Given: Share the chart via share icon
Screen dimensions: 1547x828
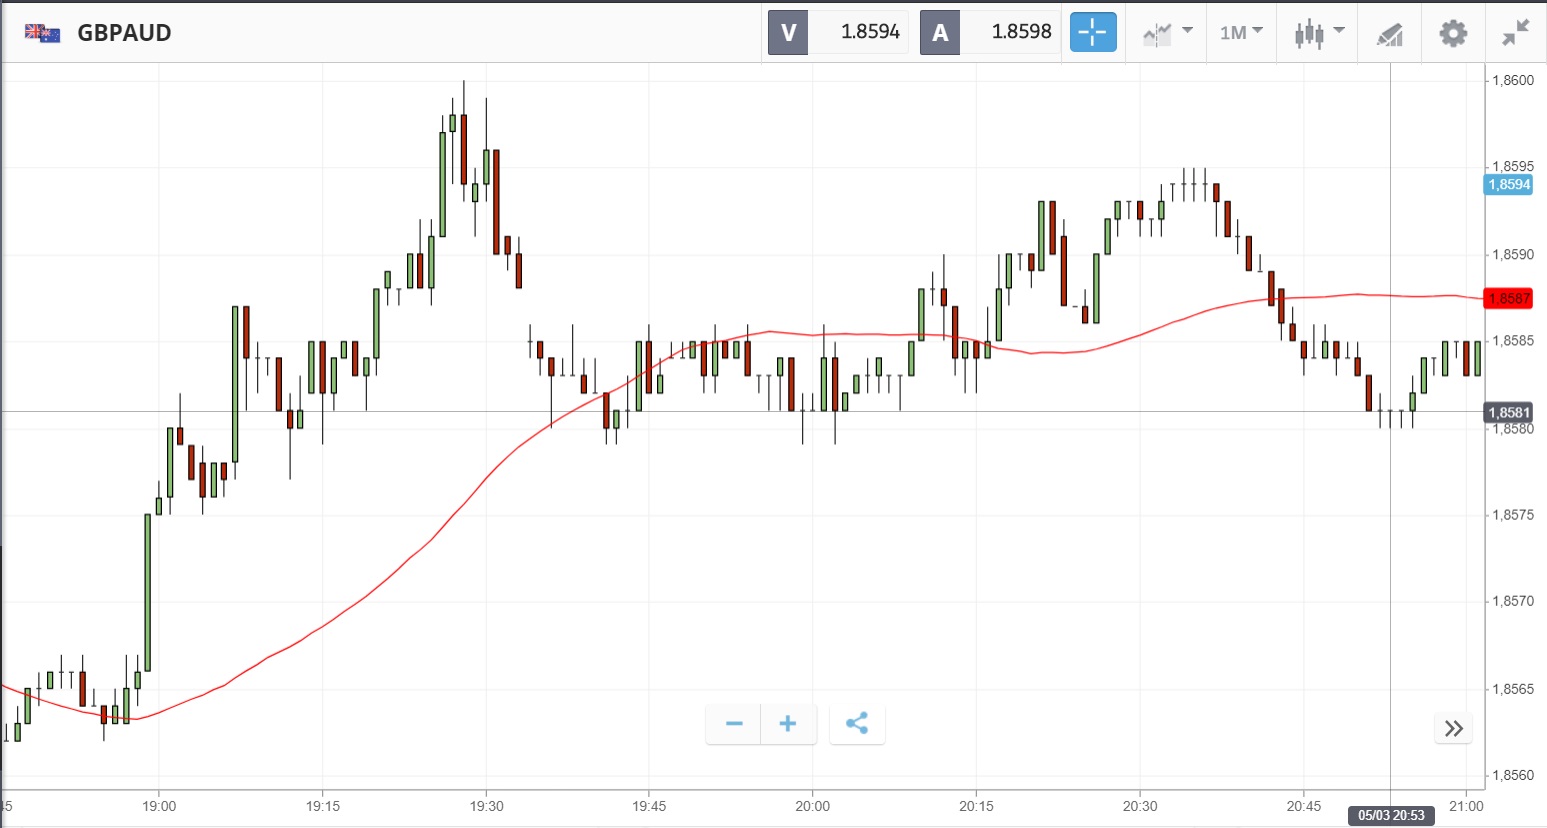Looking at the screenshot, I should click(857, 724).
